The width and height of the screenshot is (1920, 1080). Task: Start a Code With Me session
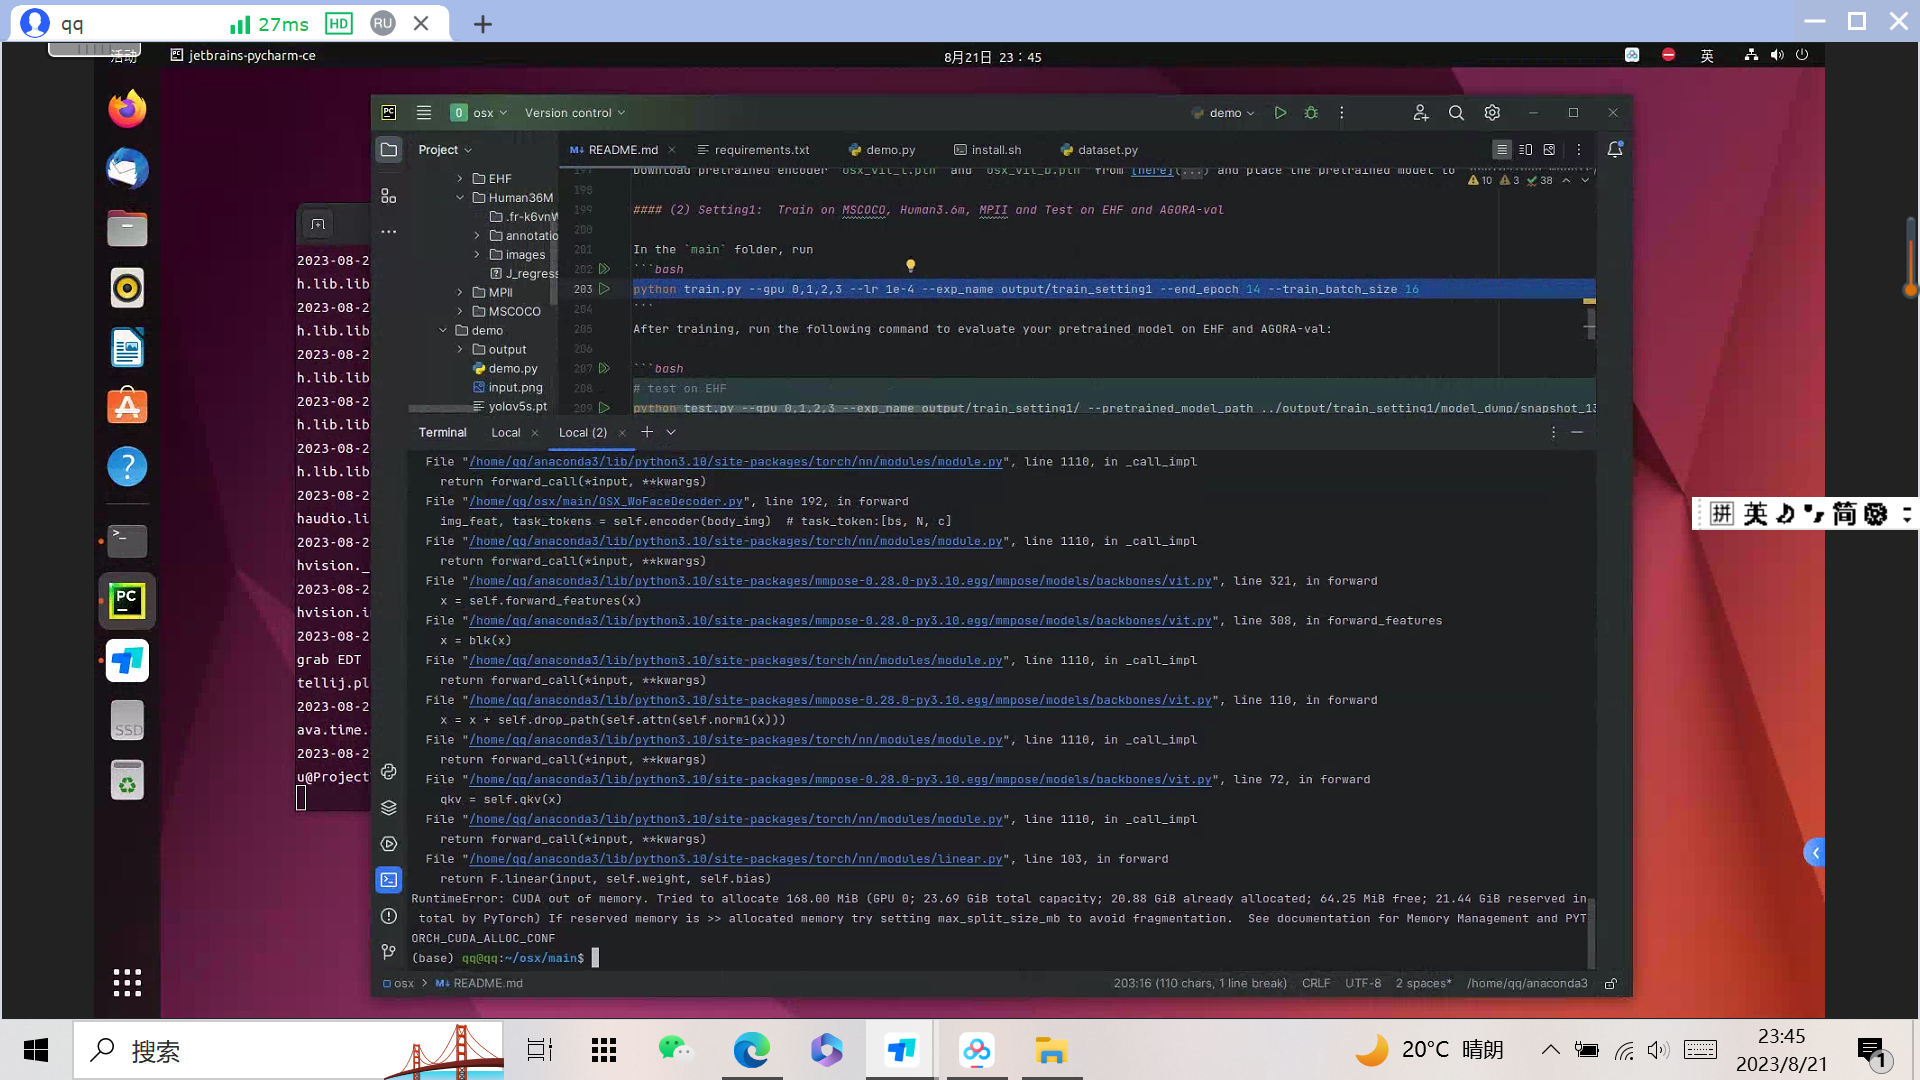click(1420, 112)
